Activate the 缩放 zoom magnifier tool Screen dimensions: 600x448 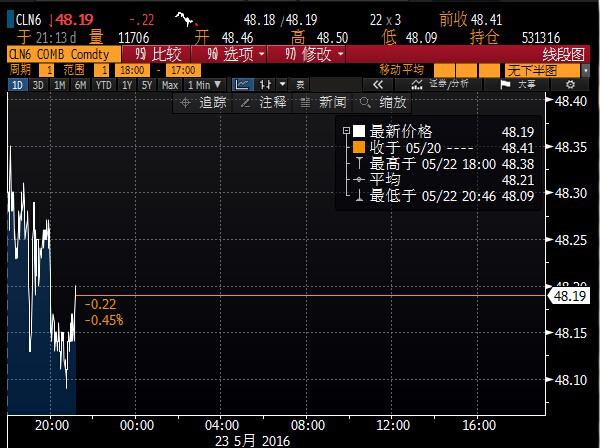pyautogui.click(x=384, y=102)
